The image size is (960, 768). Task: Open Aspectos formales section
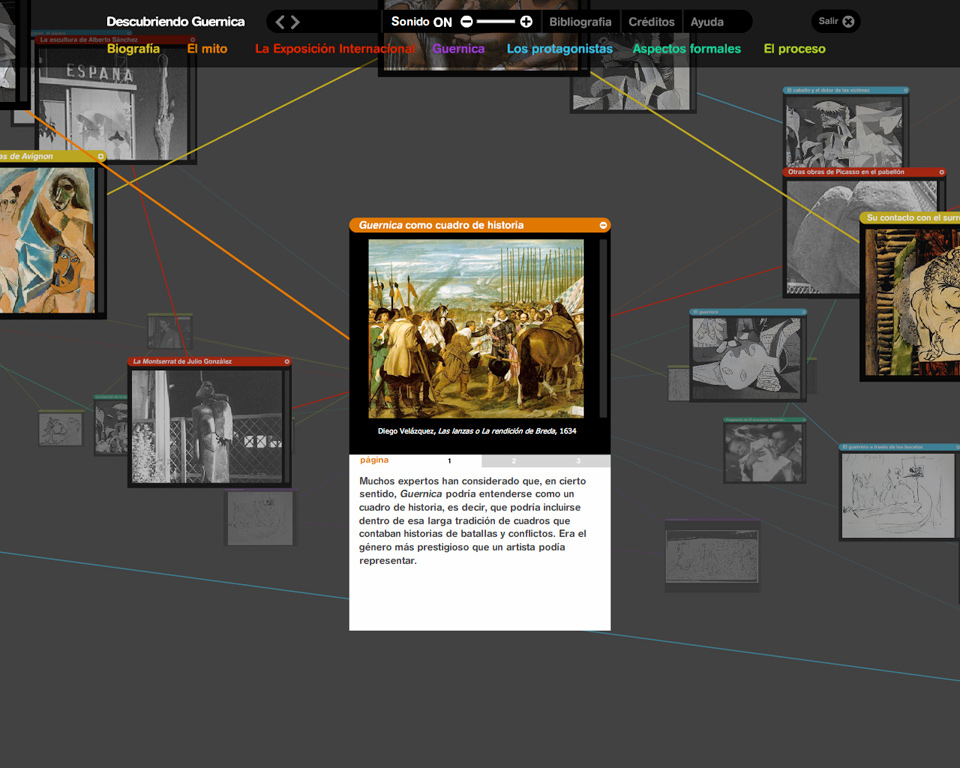[686, 48]
